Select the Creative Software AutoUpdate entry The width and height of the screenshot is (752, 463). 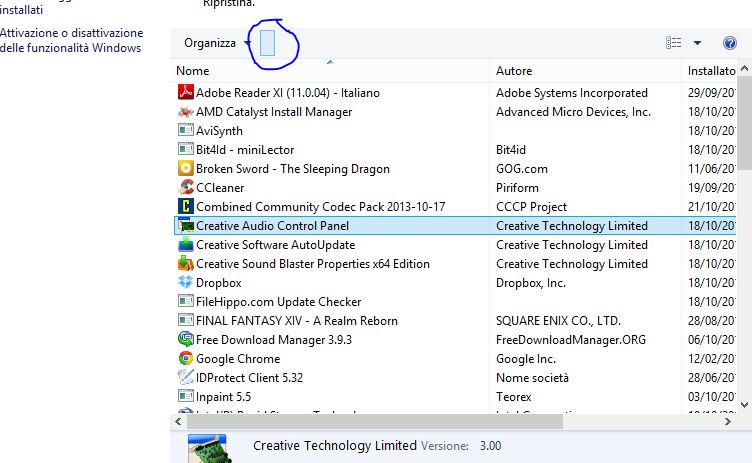[276, 245]
